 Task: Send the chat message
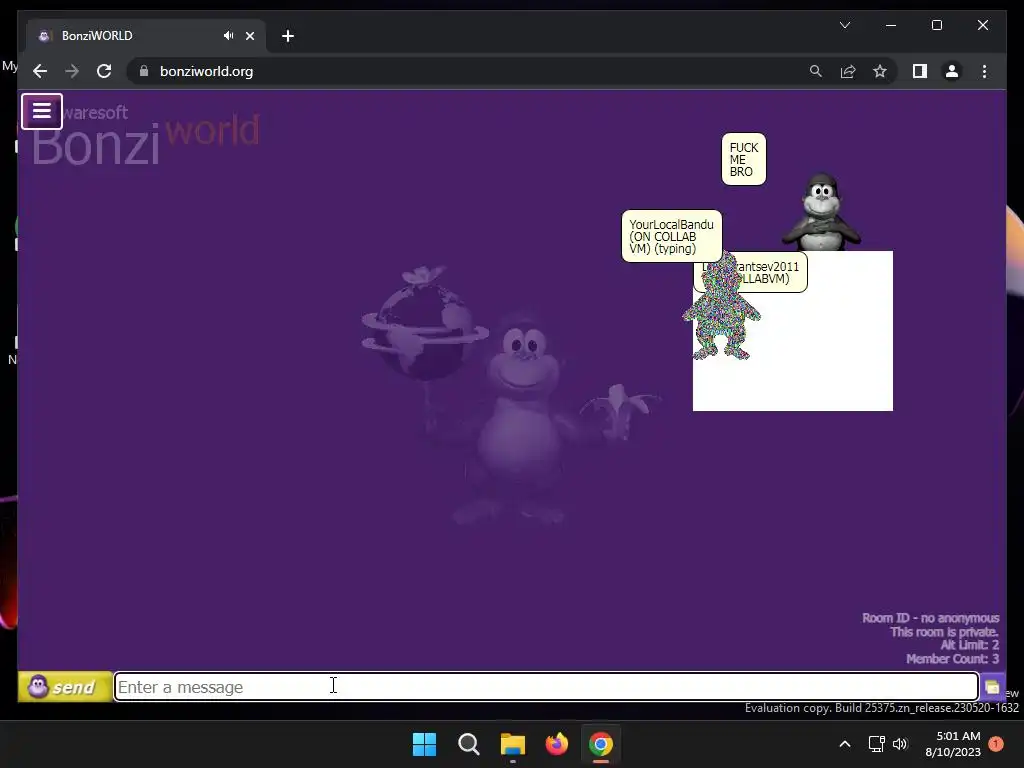point(65,687)
